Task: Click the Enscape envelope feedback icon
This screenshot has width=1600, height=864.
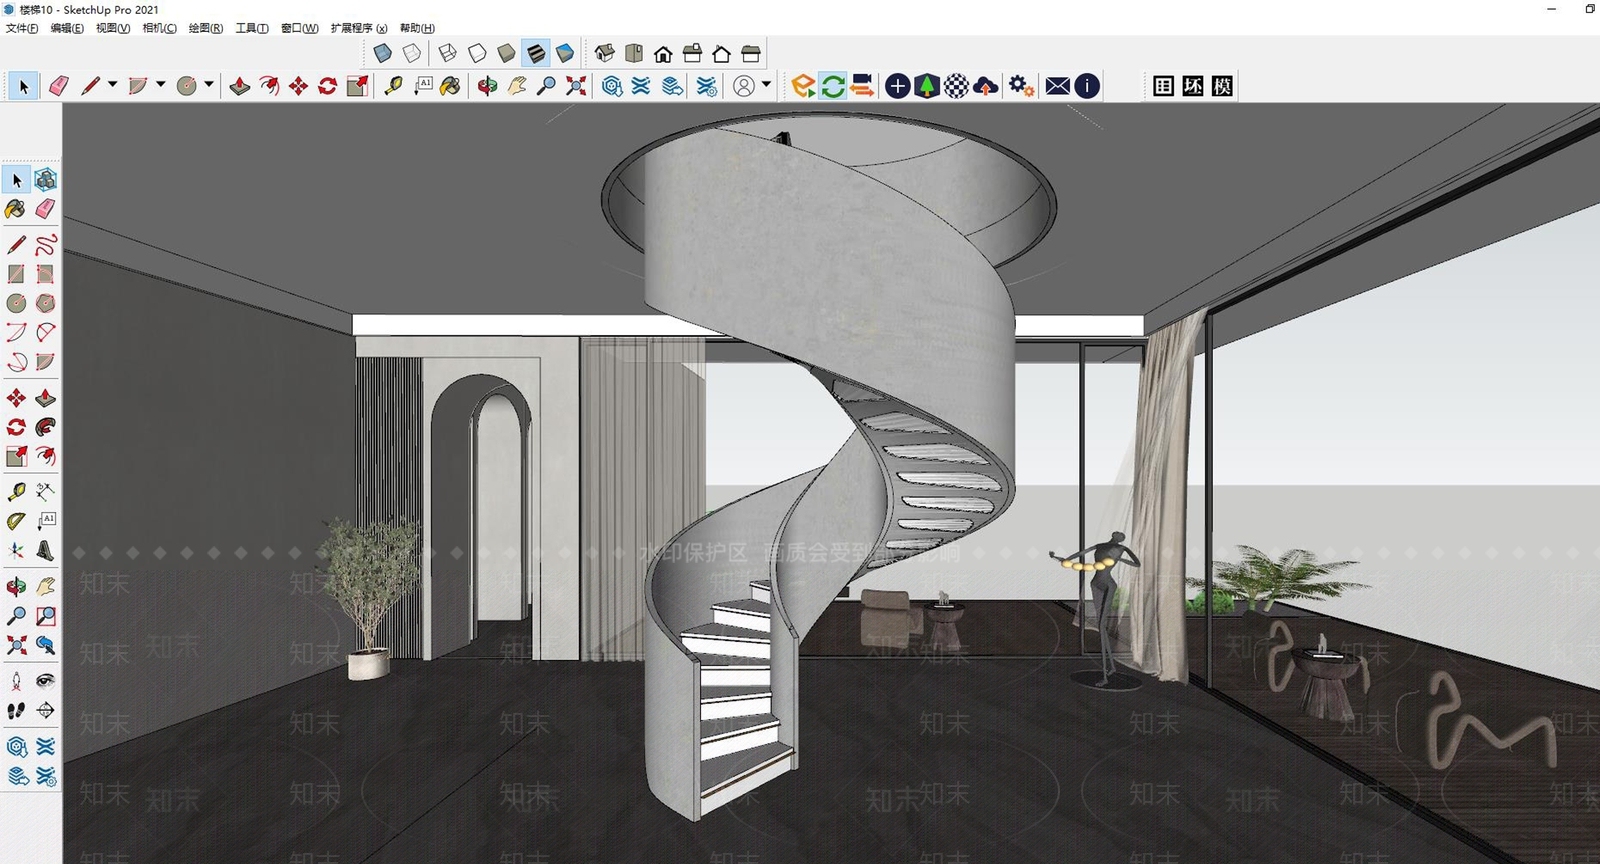Action: [1057, 86]
